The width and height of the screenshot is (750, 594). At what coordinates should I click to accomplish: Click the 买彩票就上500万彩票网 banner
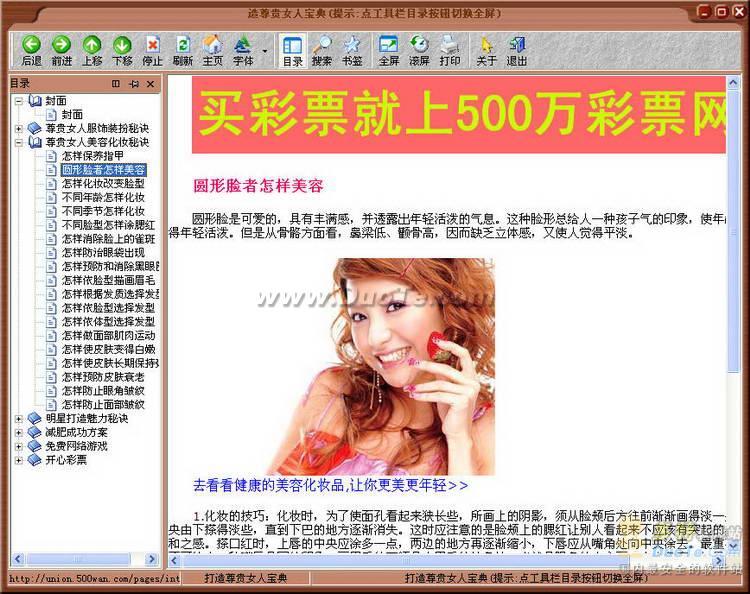point(459,115)
